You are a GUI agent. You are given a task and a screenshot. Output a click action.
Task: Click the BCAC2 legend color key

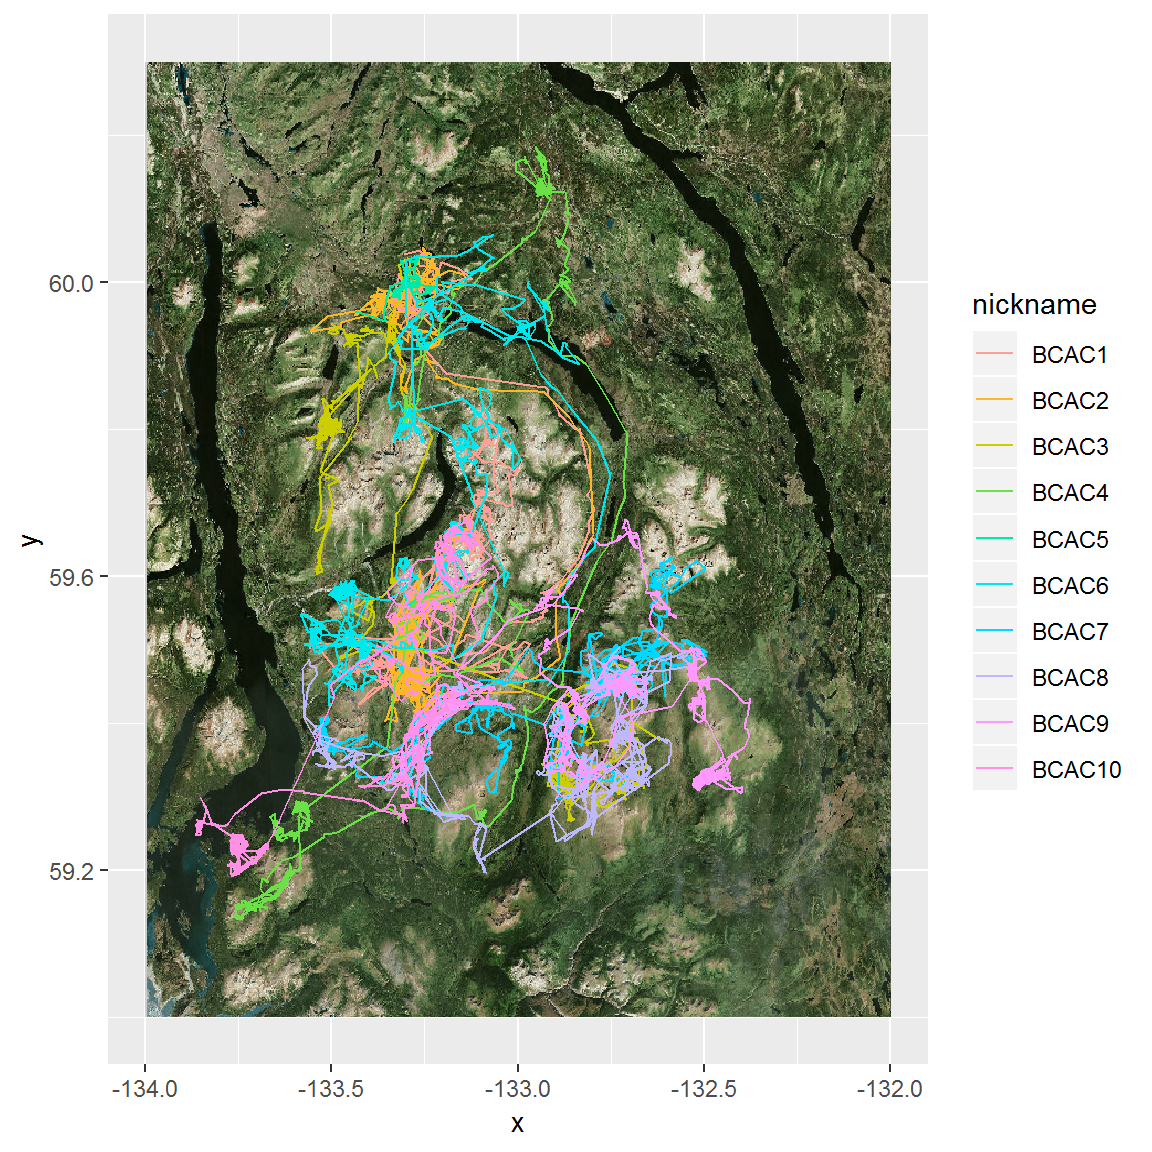(x=995, y=400)
